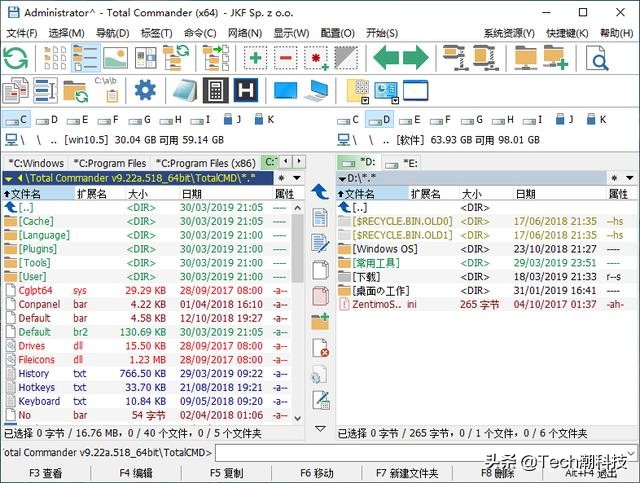Open the 配置(O) menu
Viewport: 640px width, 483px height.
pos(337,33)
